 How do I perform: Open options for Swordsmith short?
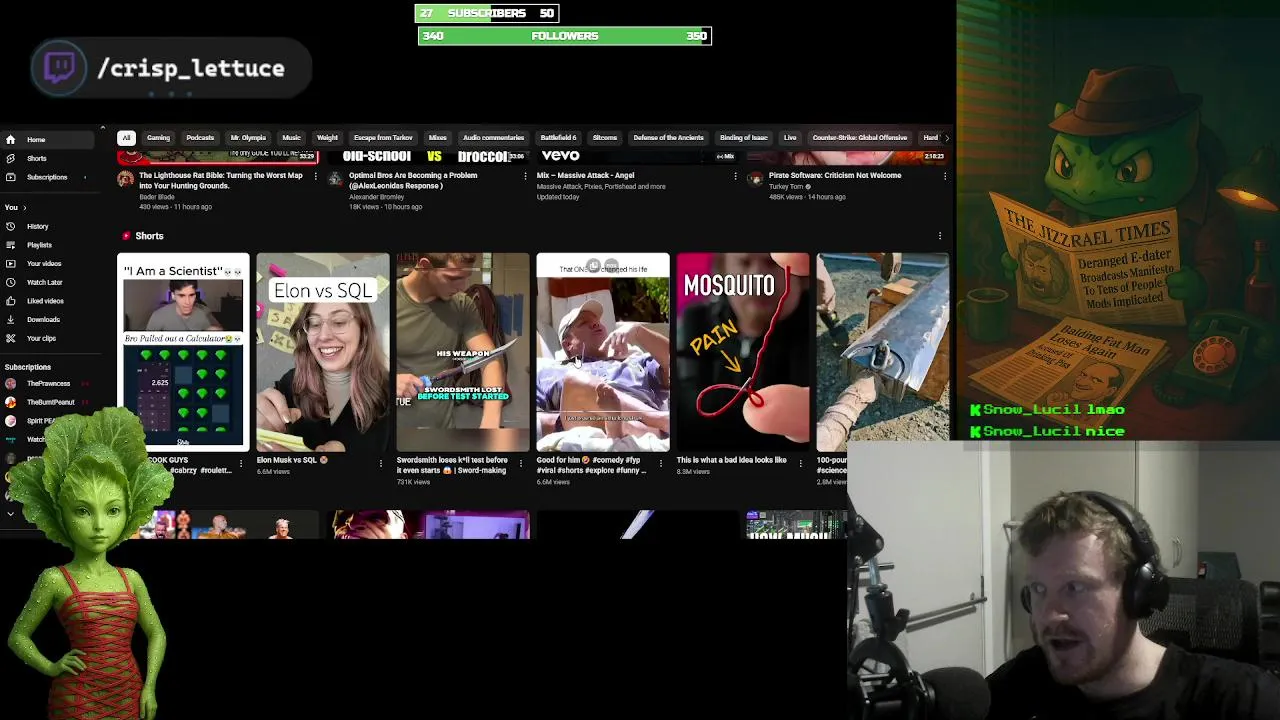click(x=520, y=463)
